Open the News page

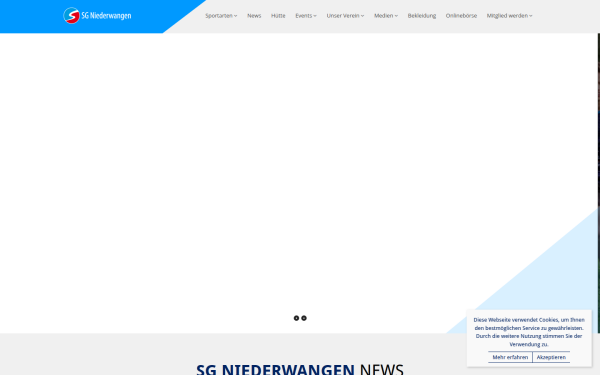[x=254, y=16]
